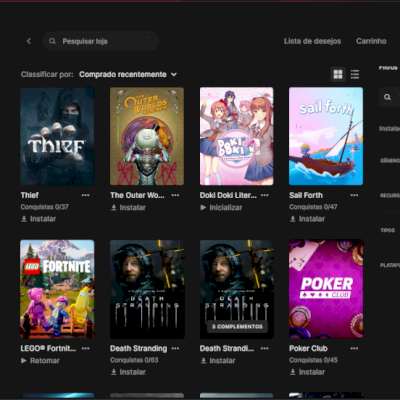This screenshot has width=400, height=400.
Task: Open Death Stranding cover with 3 complementos
Action: [237, 289]
